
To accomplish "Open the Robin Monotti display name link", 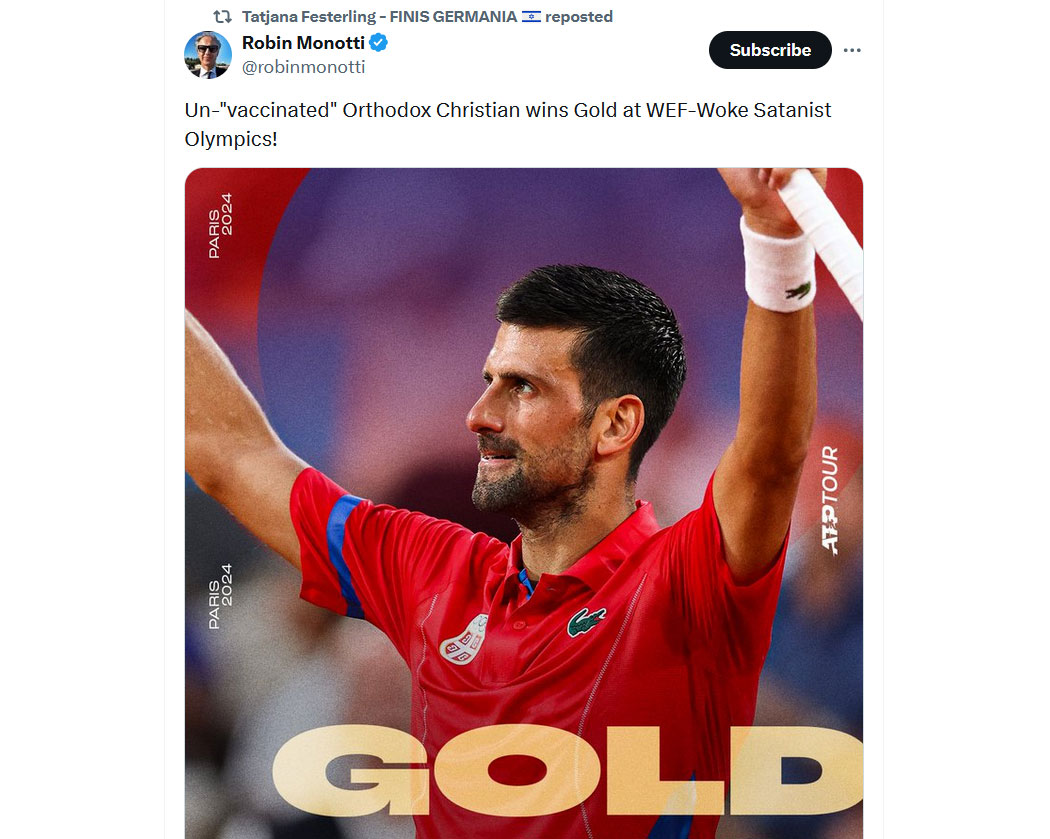I will click(x=303, y=43).
